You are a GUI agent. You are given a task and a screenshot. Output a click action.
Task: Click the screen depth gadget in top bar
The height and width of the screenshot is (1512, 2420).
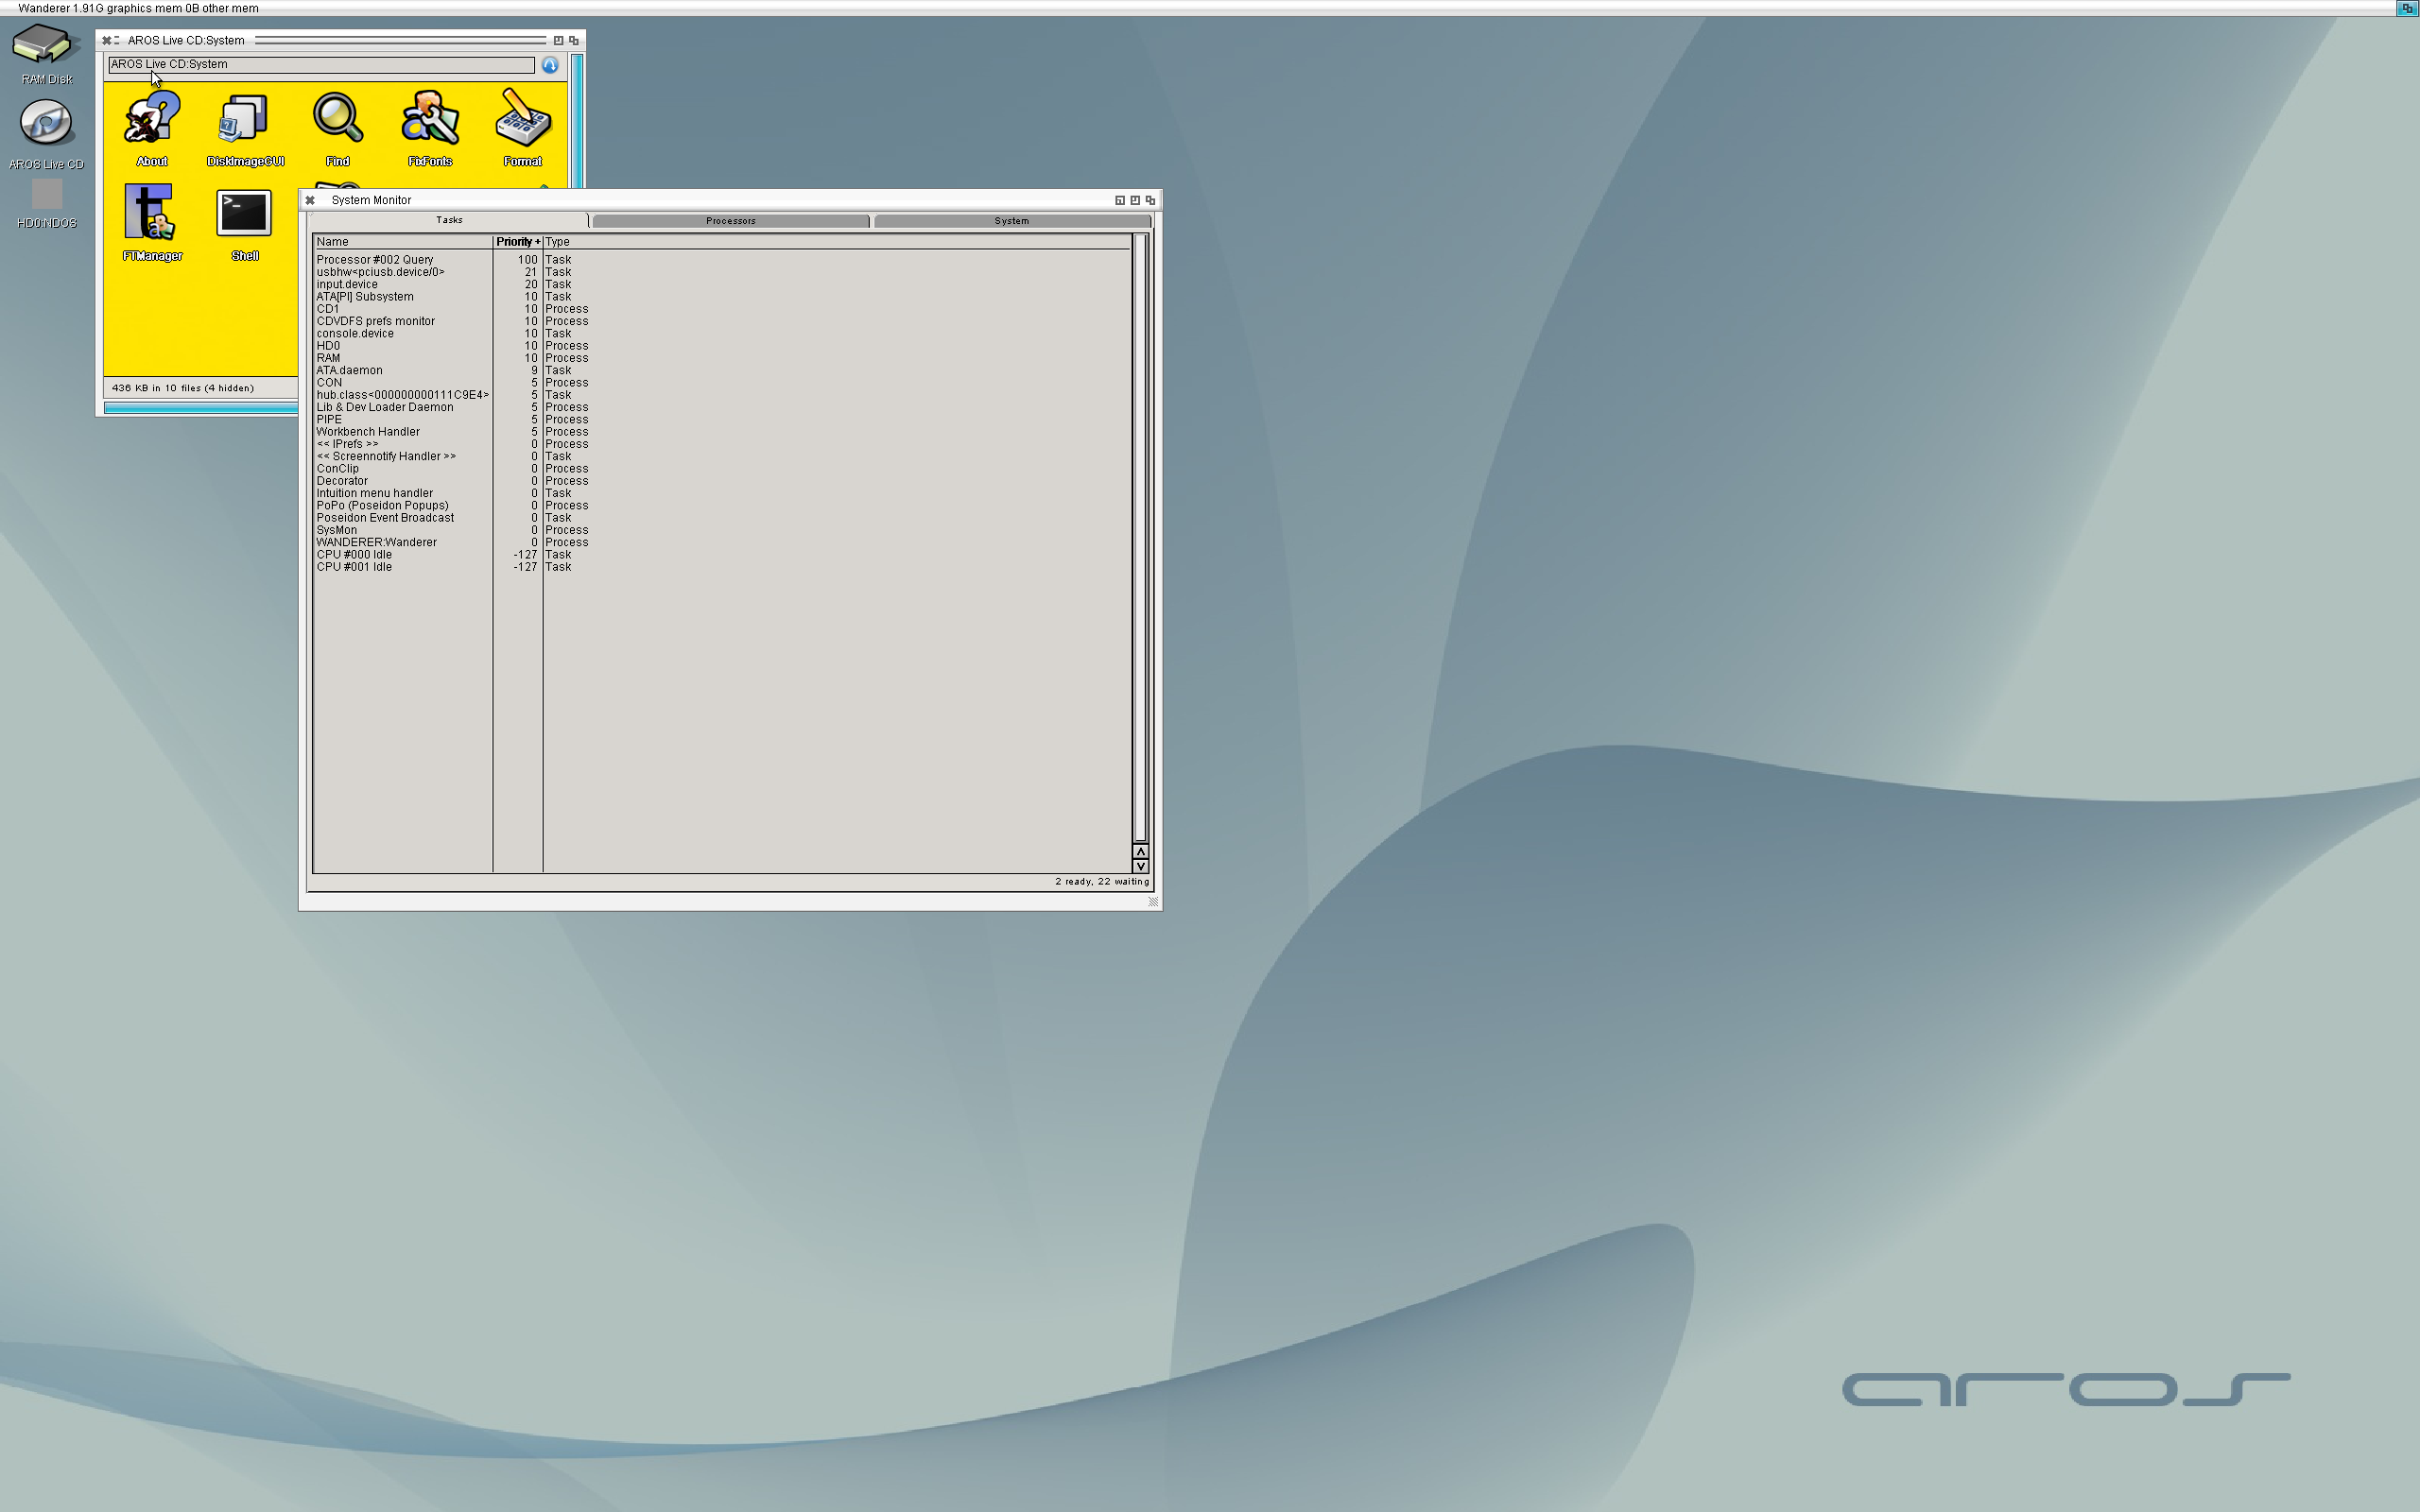pos(2407,8)
